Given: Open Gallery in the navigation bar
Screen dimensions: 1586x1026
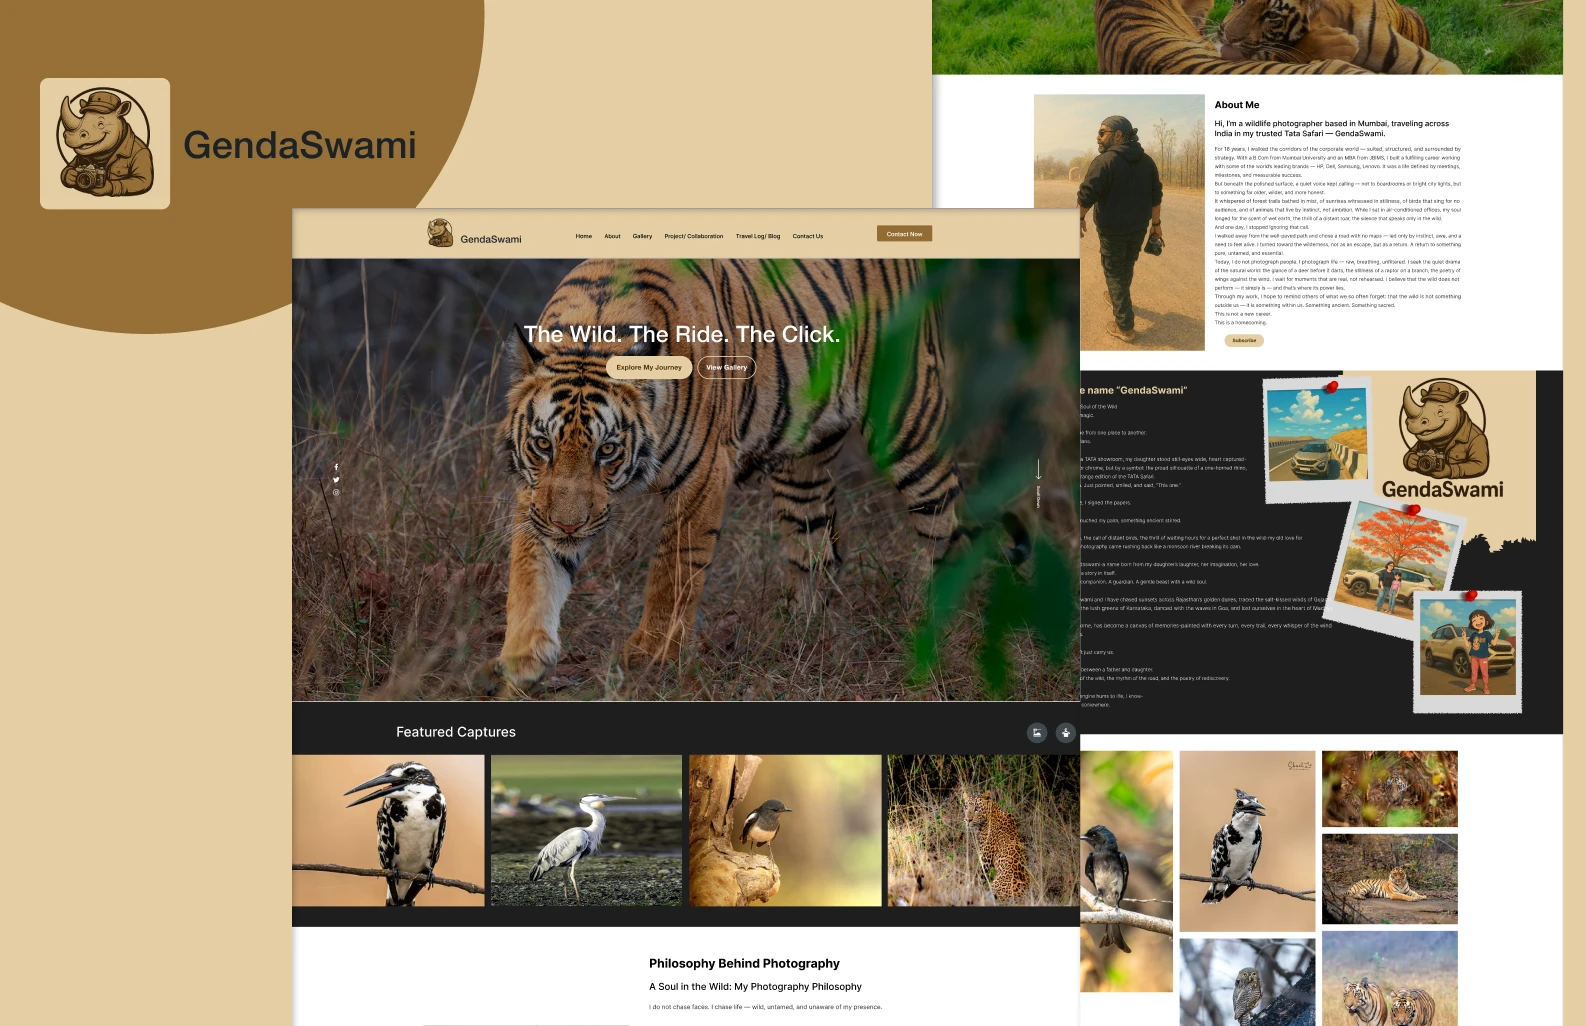Looking at the screenshot, I should 642,237.
